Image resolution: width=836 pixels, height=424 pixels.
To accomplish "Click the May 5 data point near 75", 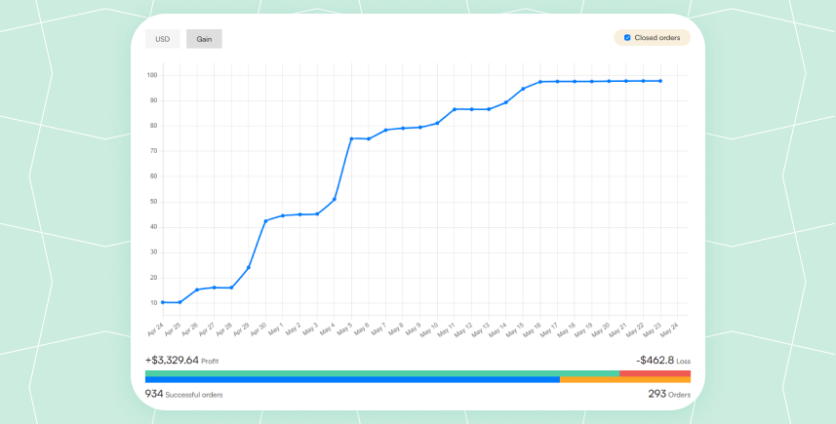I will click(351, 138).
